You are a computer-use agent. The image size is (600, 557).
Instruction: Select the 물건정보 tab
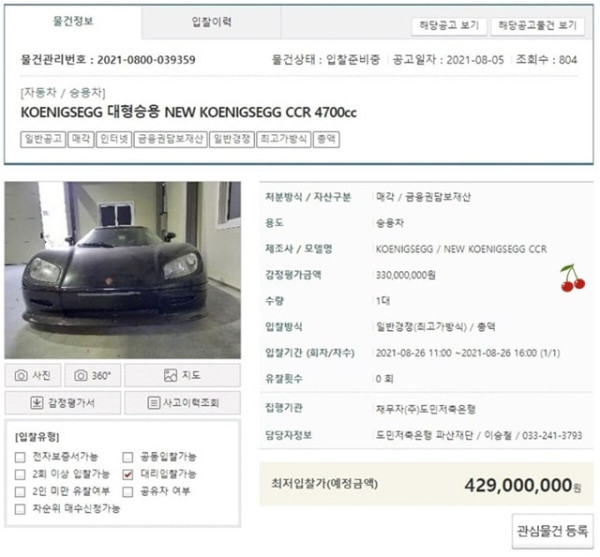[73, 21]
